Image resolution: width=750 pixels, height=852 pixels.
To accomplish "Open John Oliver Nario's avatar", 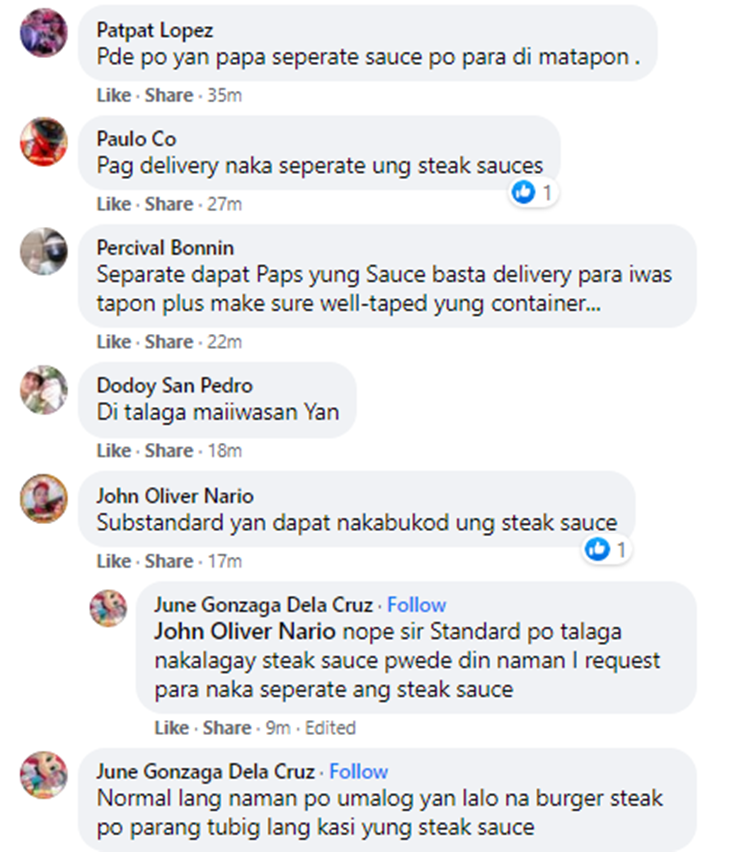I will click(x=44, y=499).
